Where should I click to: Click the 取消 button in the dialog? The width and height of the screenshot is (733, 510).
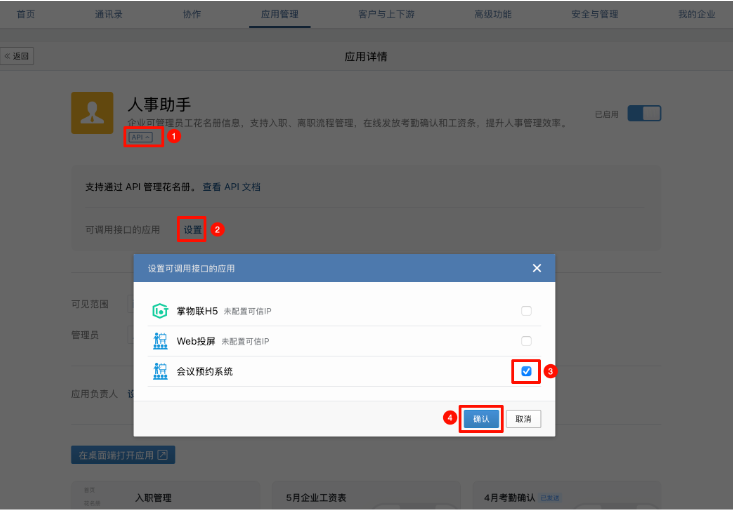tap(523, 419)
